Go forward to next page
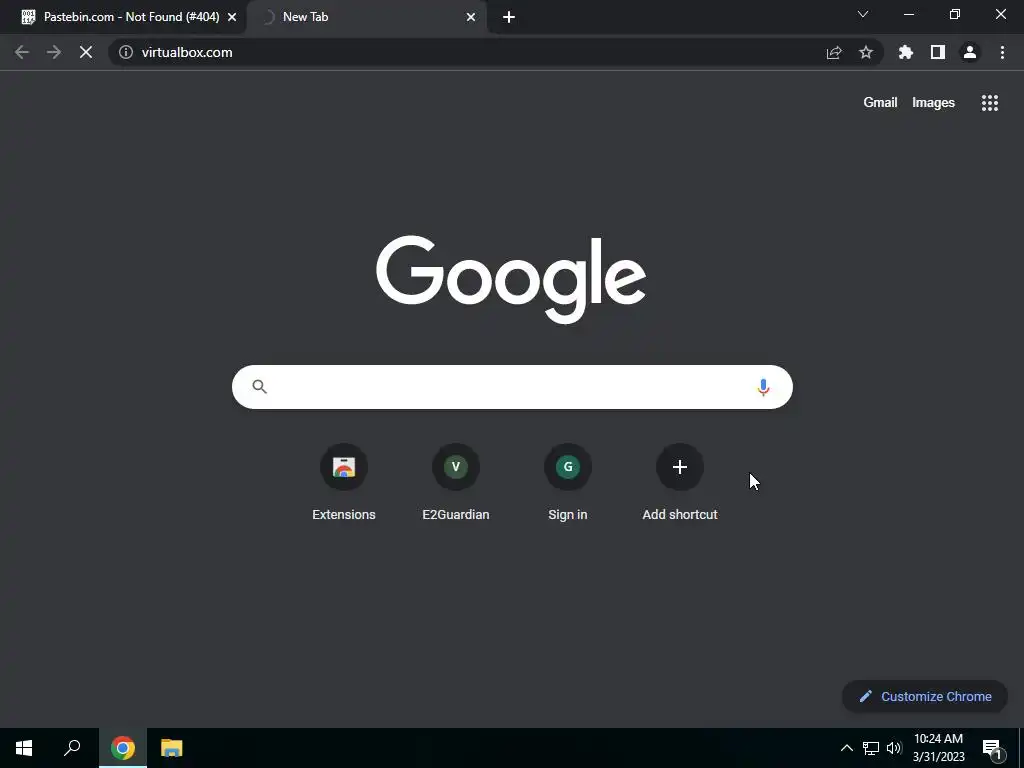Image resolution: width=1024 pixels, height=768 pixels. (54, 52)
